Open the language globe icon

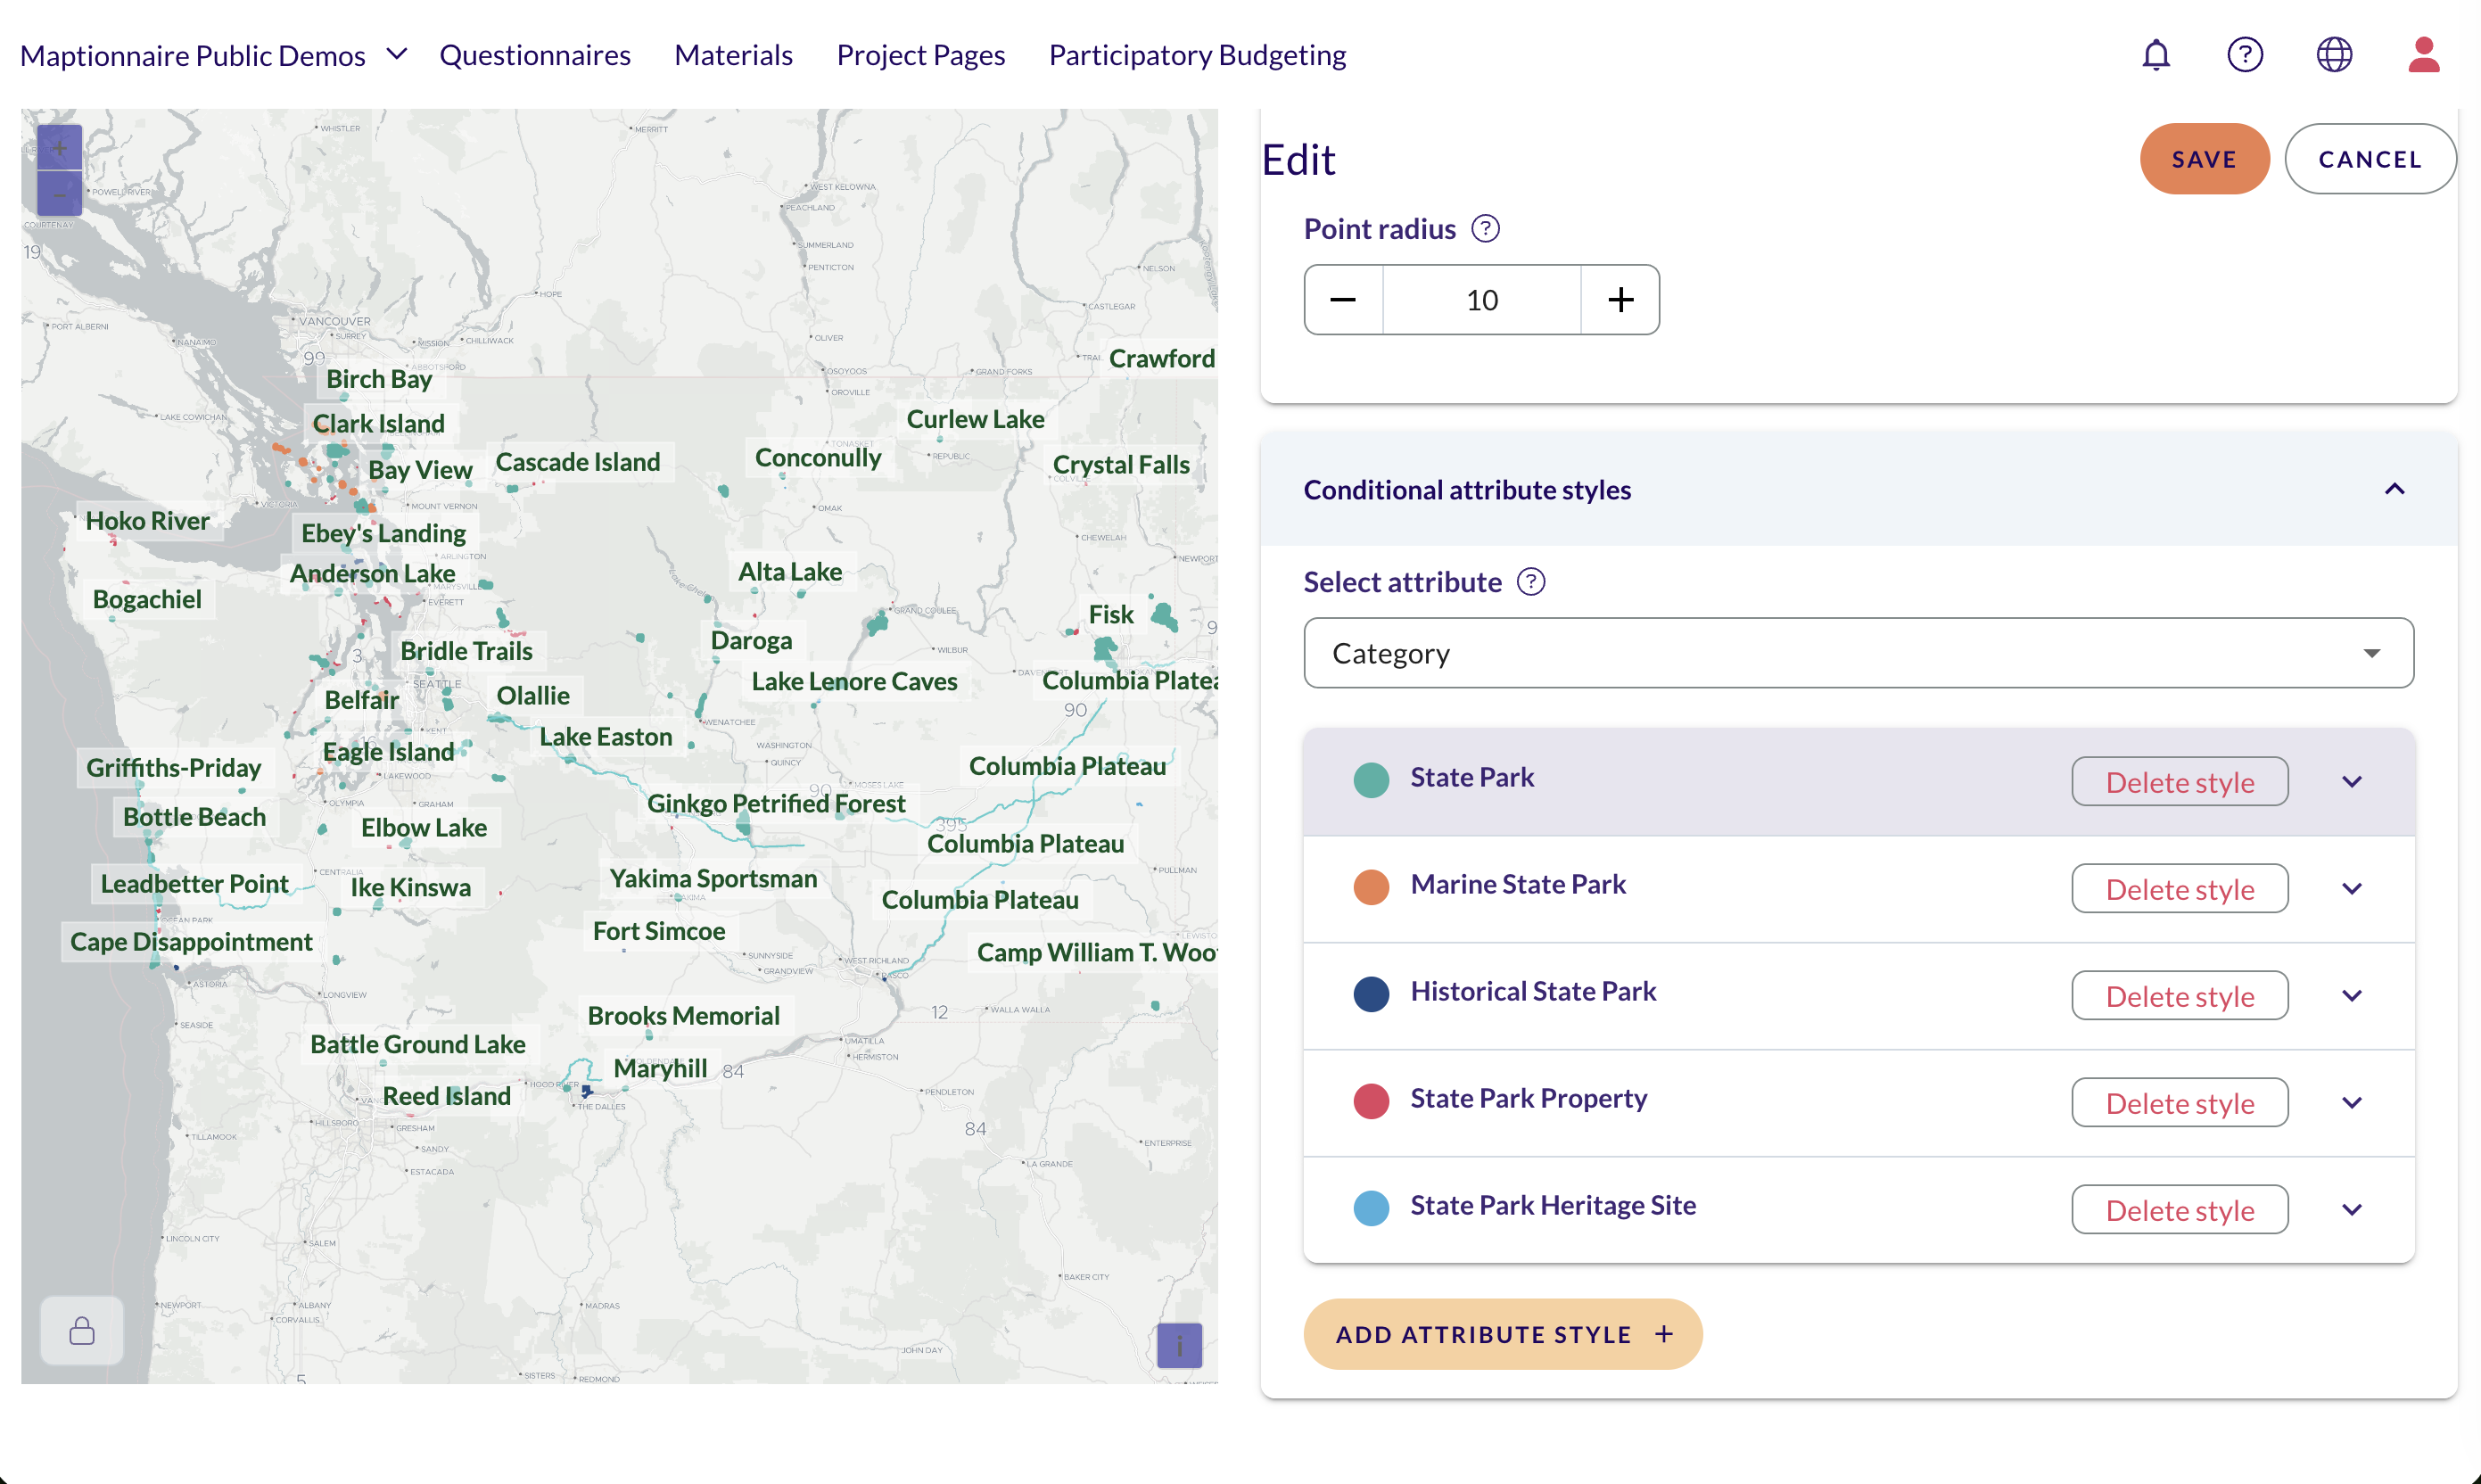click(2334, 55)
